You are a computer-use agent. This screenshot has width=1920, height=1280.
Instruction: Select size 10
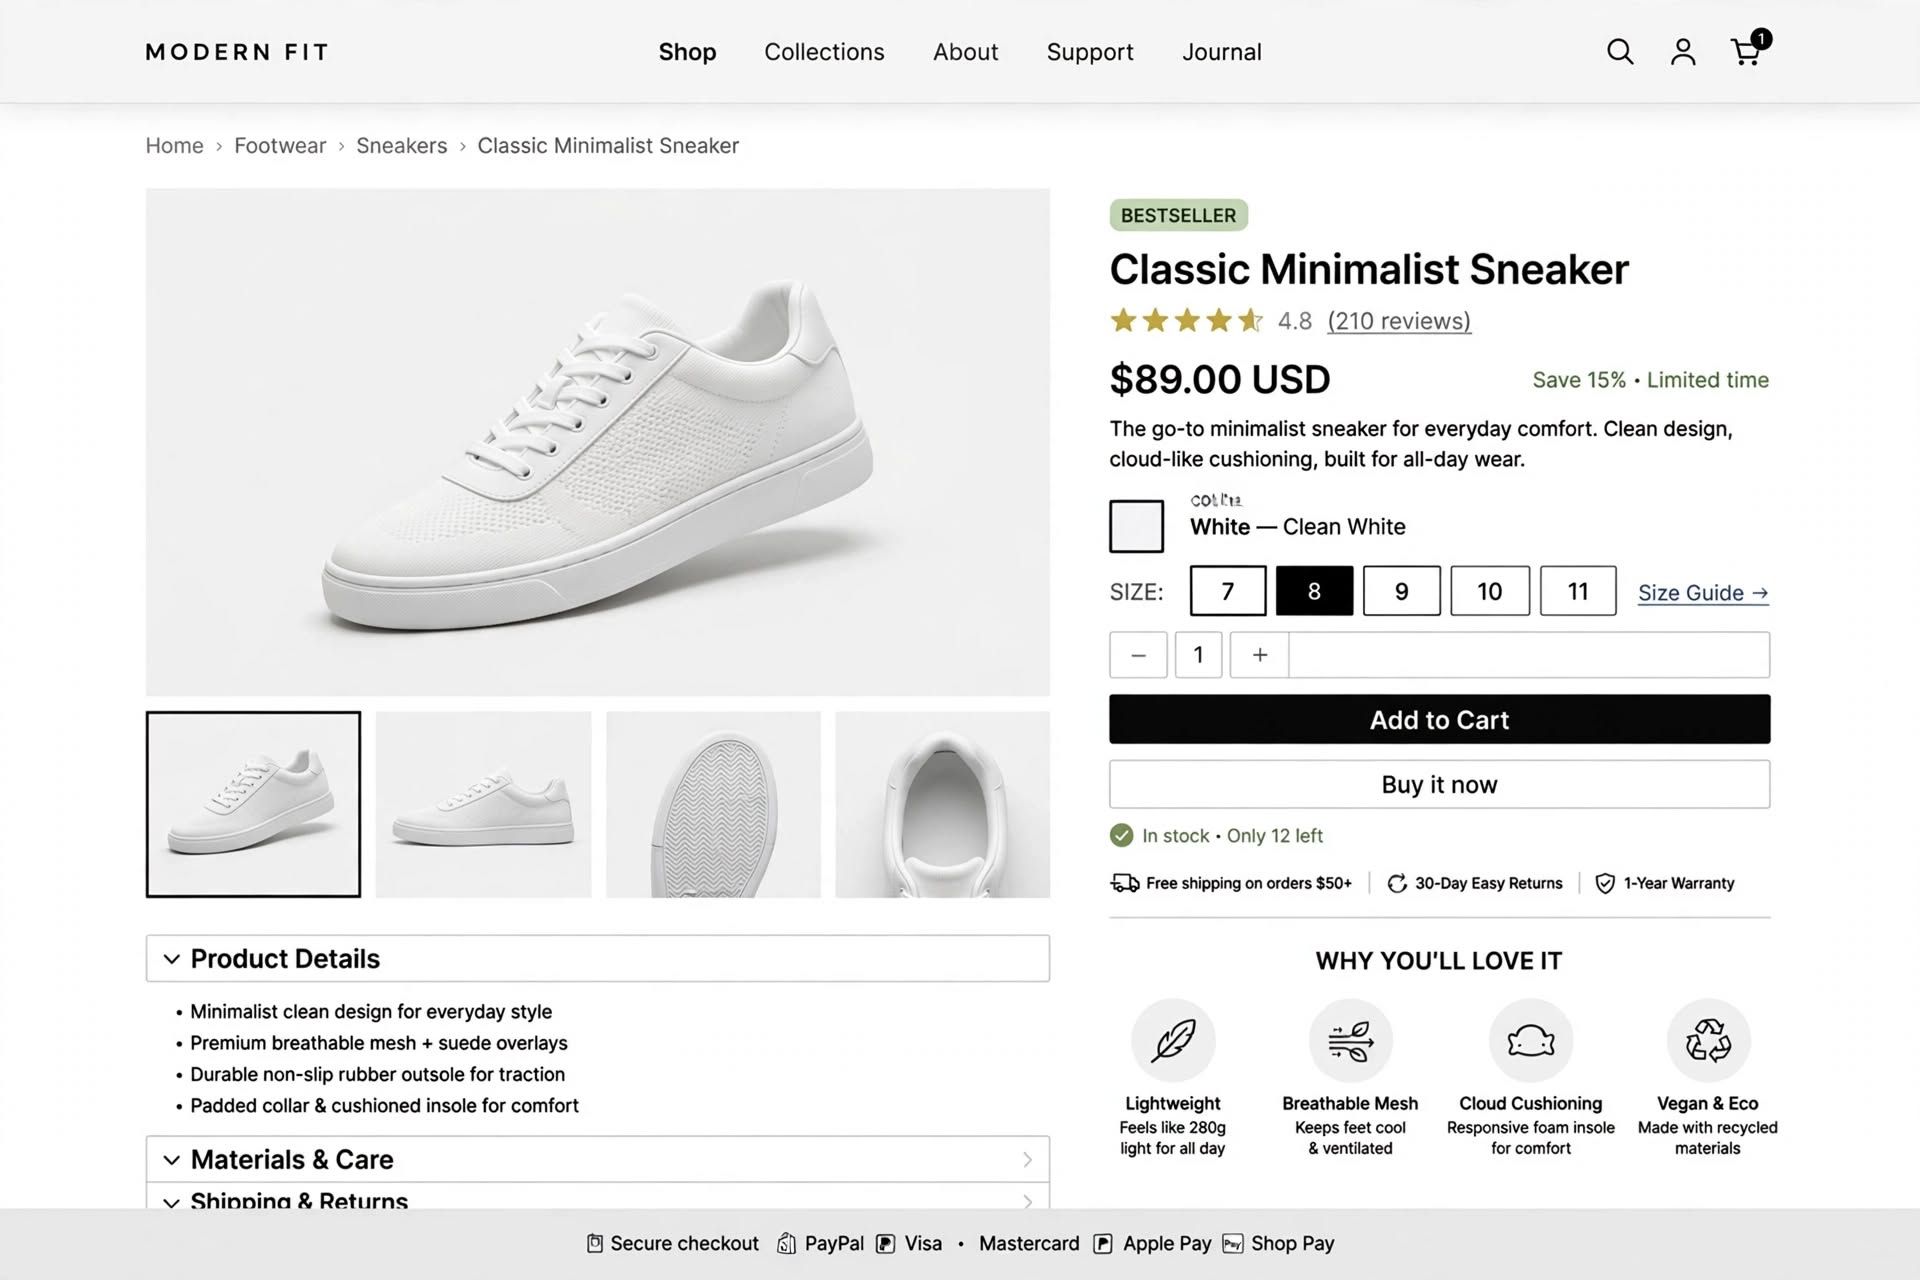pos(1490,591)
